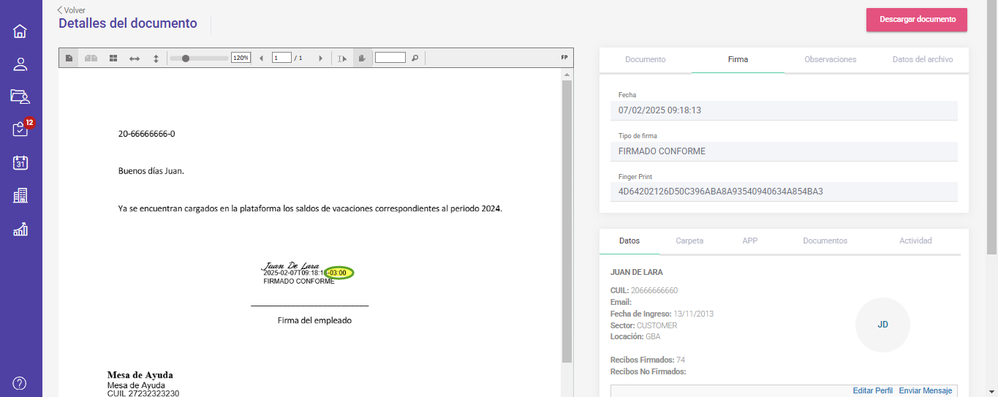
Task: Open the folder search icon in sidebar
Action: pyautogui.click(x=20, y=97)
